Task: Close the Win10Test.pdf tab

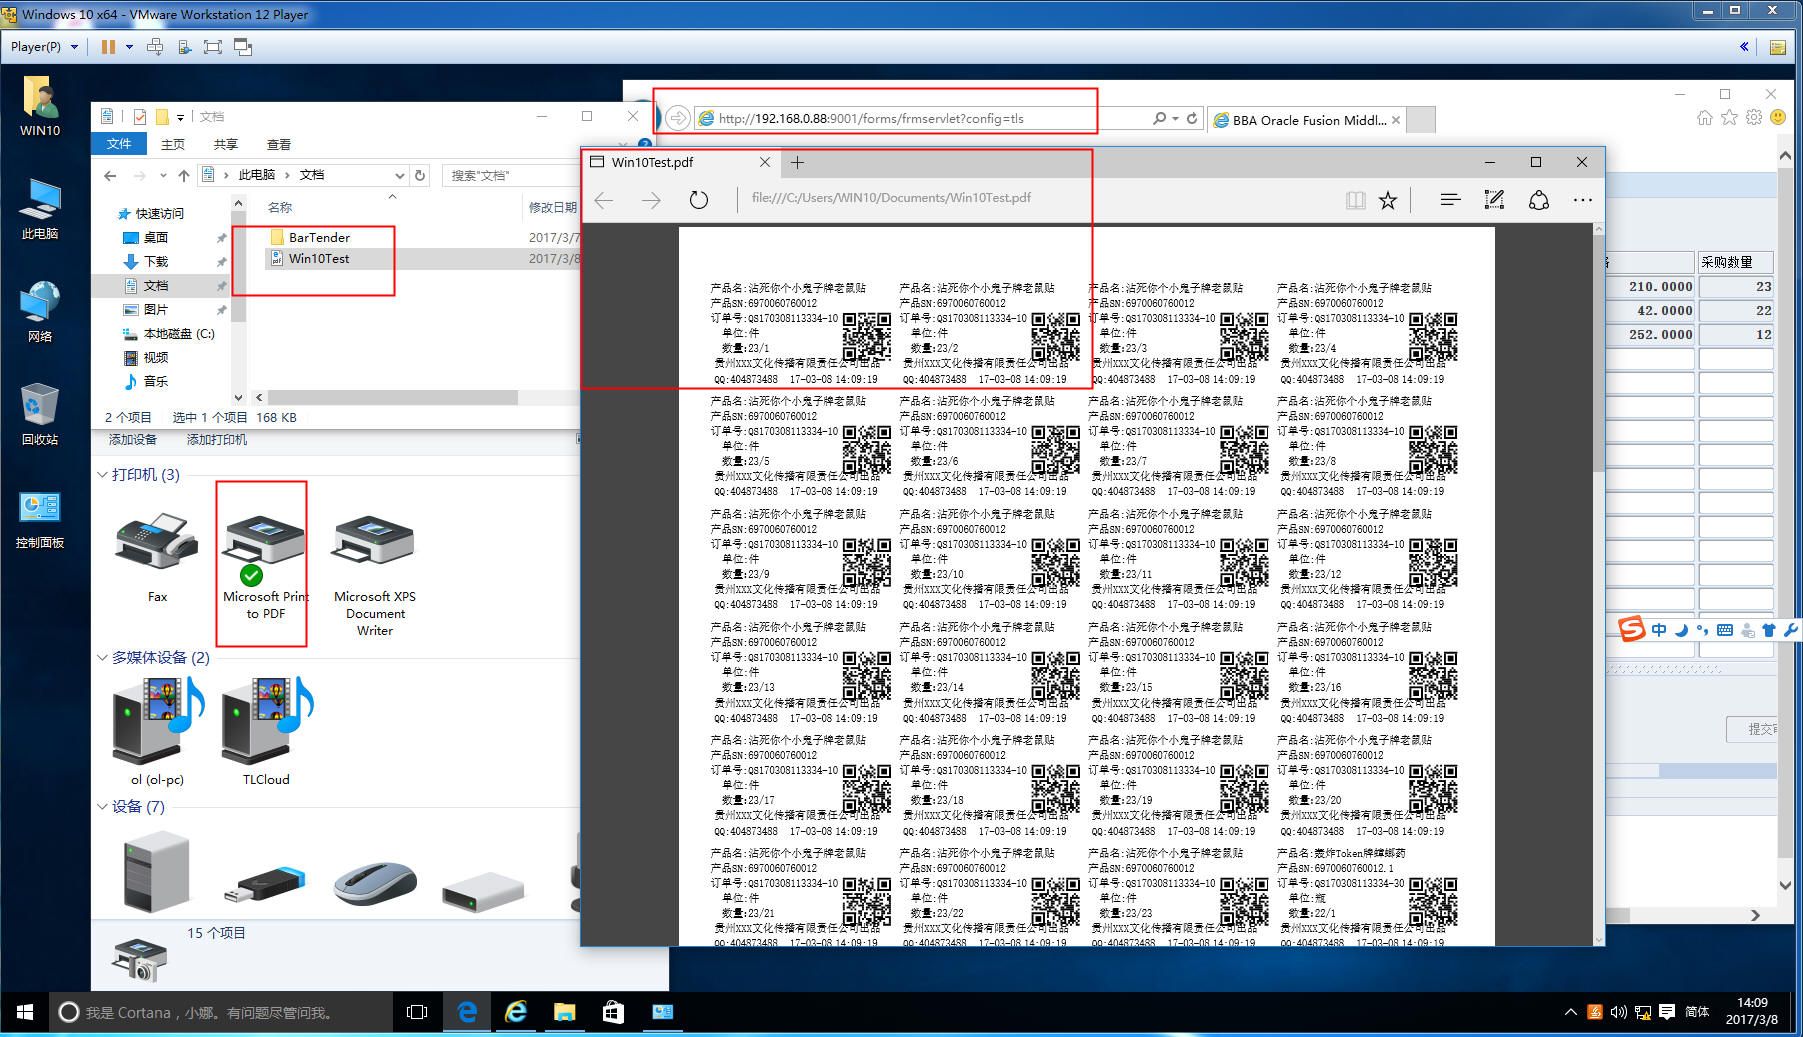Action: click(765, 162)
